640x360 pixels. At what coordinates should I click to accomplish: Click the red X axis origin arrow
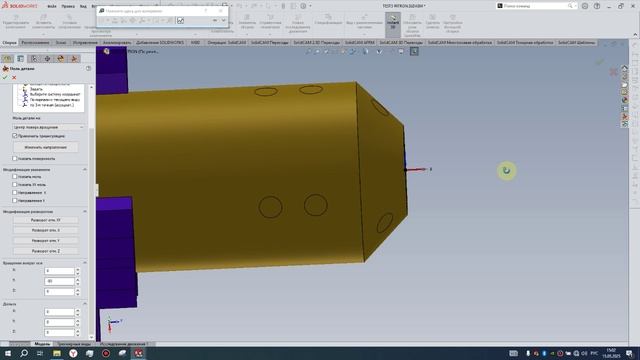416,169
